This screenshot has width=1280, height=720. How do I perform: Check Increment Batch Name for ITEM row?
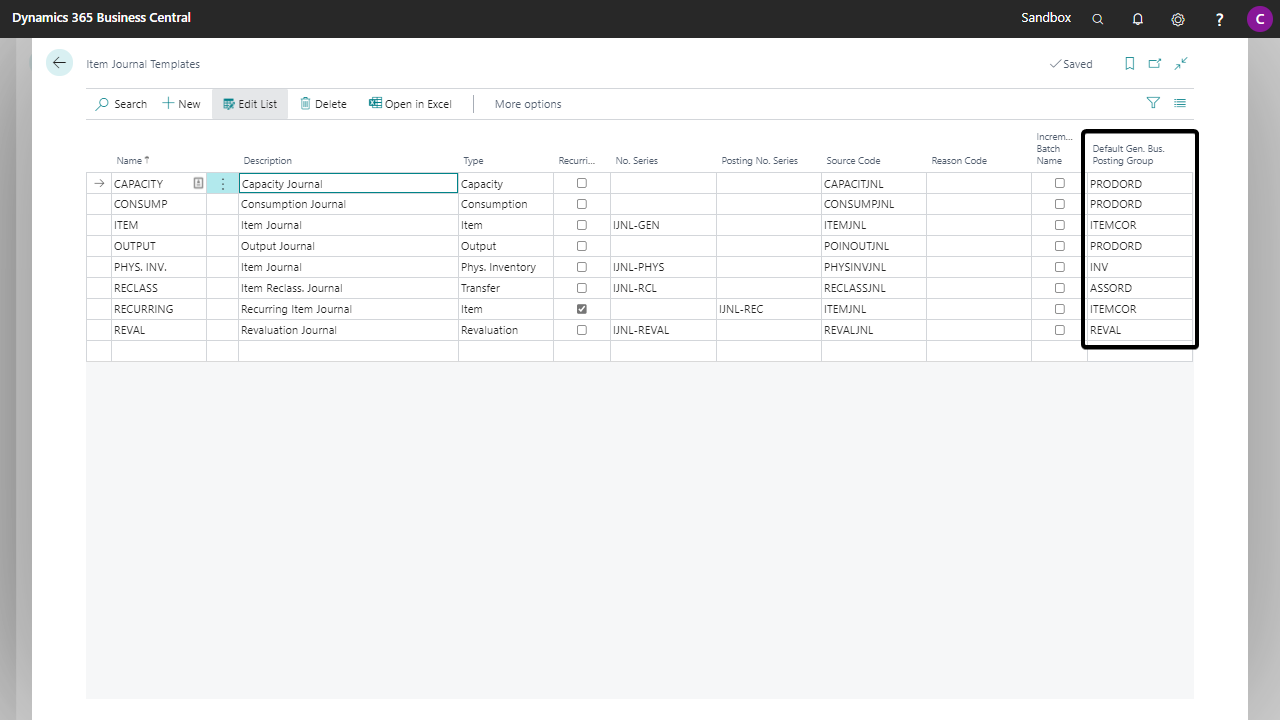pos(1060,225)
